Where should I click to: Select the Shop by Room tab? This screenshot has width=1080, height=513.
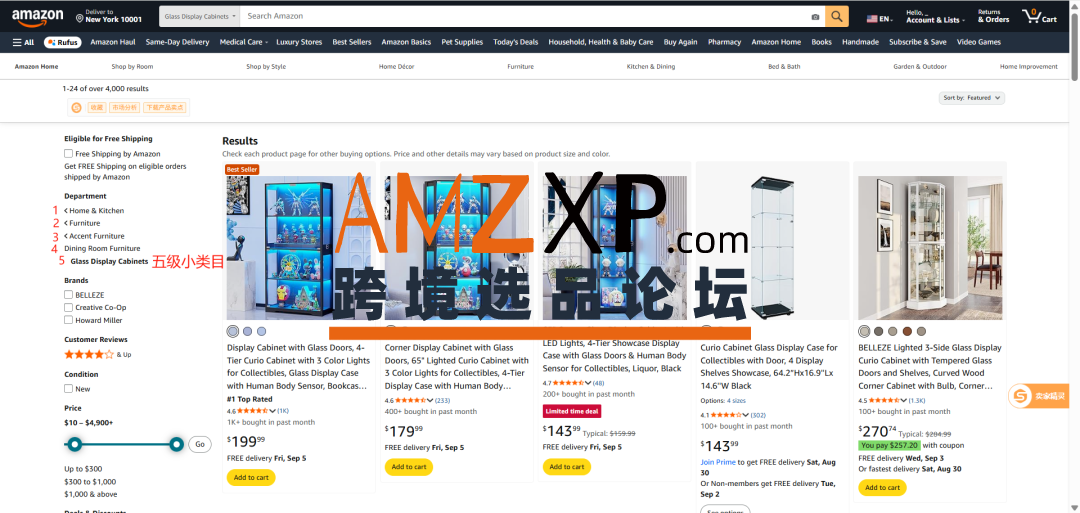(x=132, y=67)
